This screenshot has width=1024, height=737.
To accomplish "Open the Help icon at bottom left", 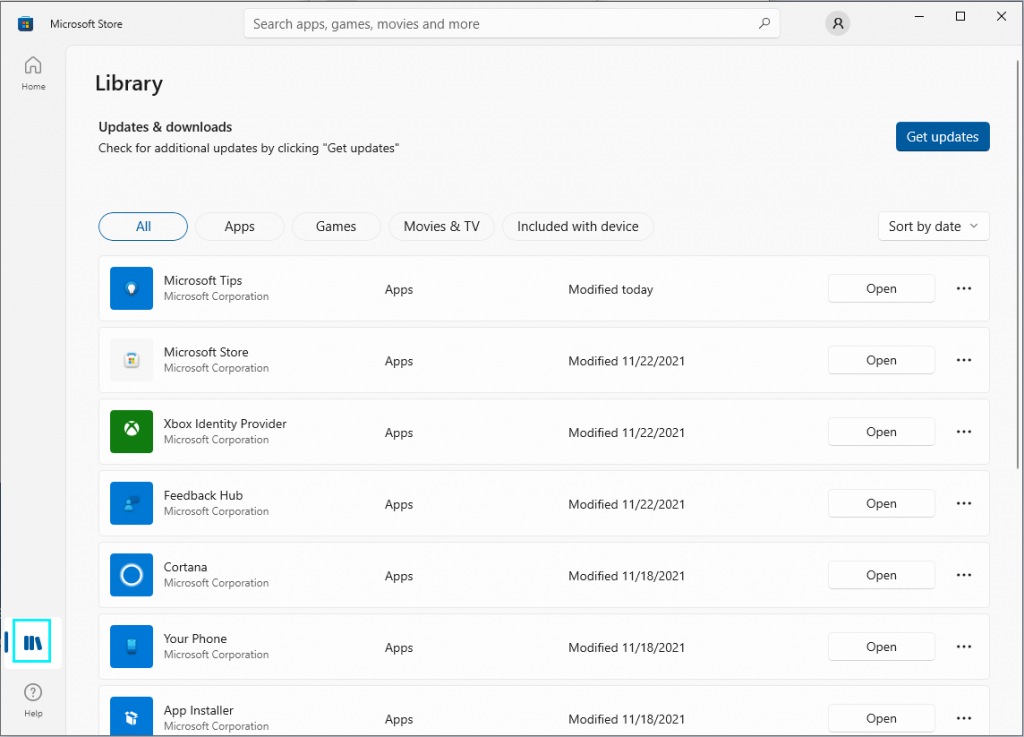I will [33, 692].
